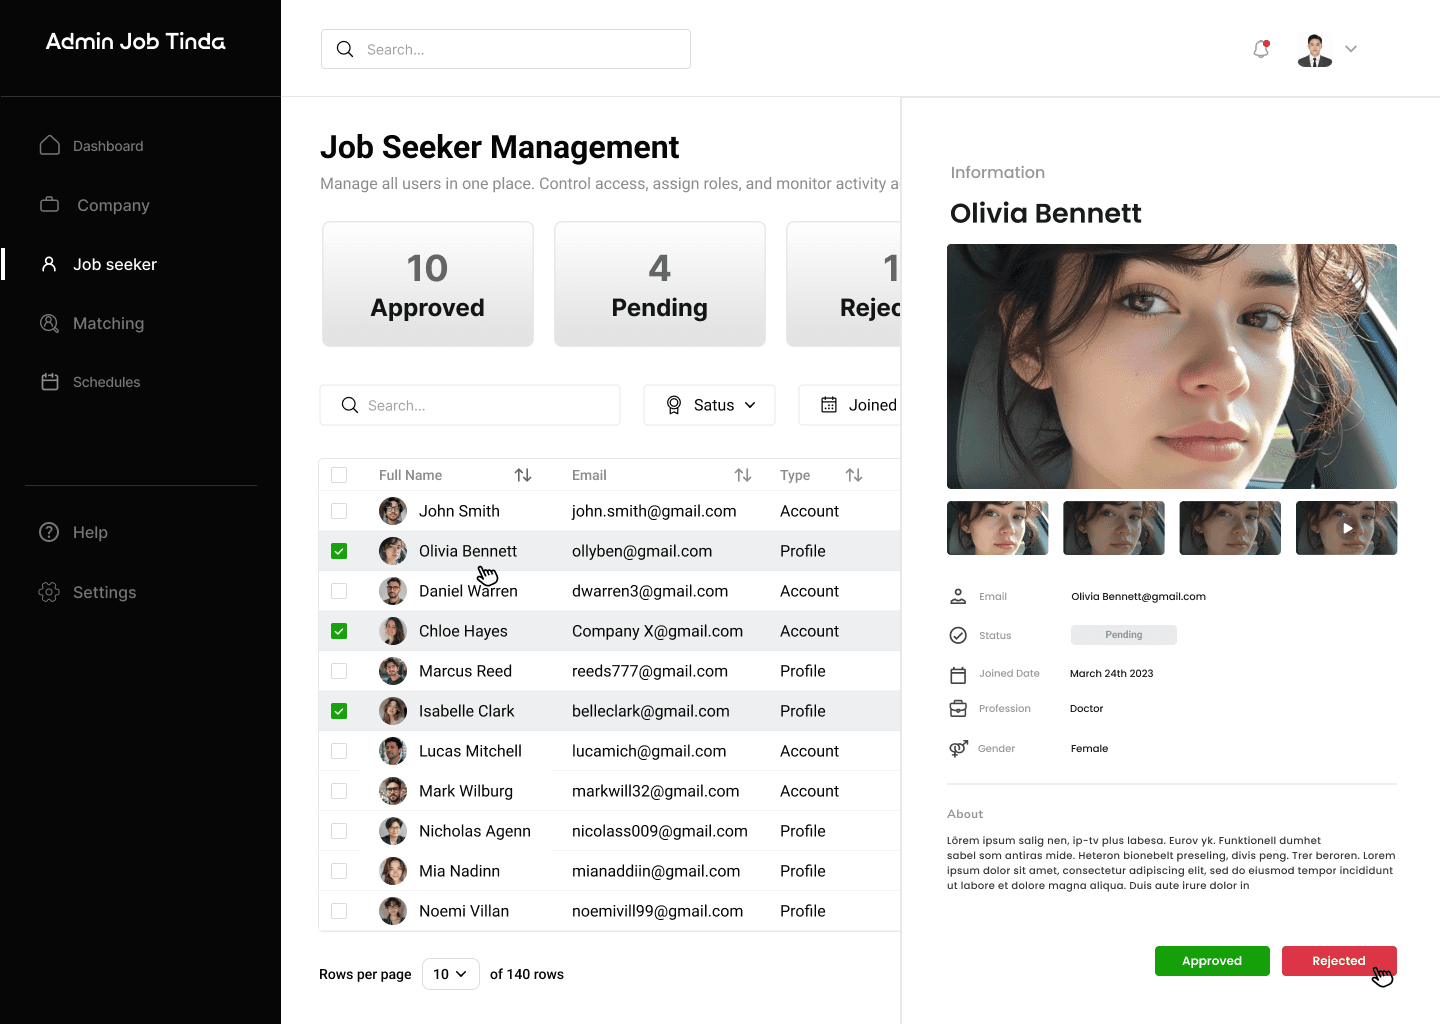
Task: Click the notification bell icon
Action: 1261,49
